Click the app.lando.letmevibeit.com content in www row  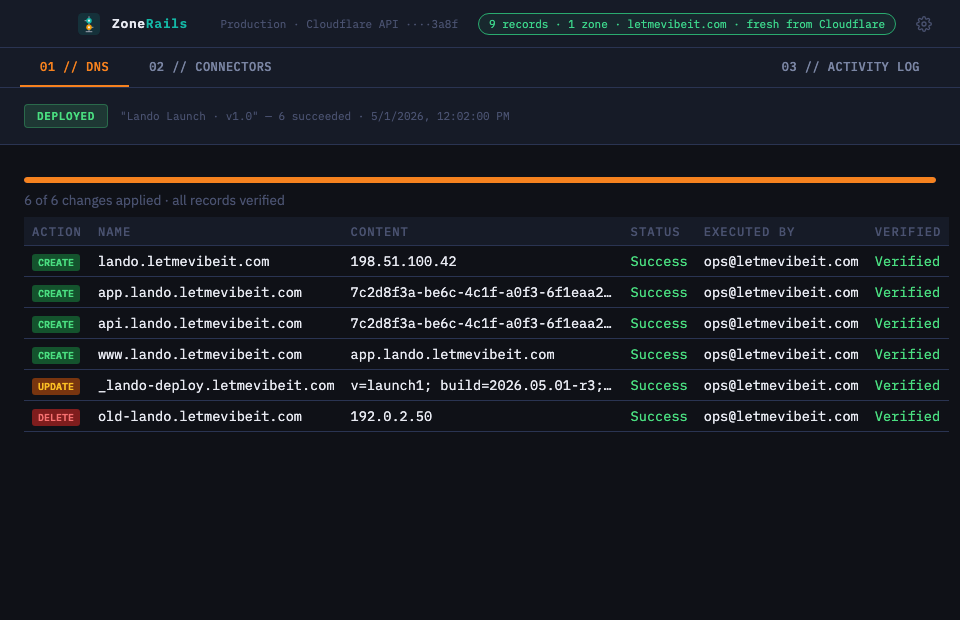click(452, 354)
